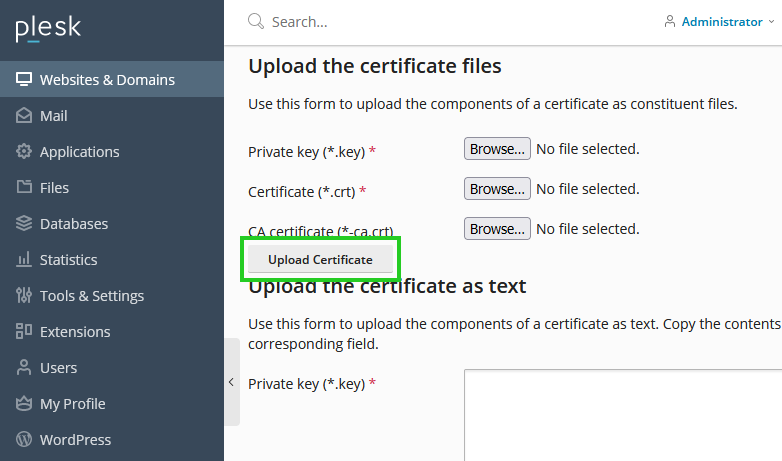Open WordPress from sidebar
The height and width of the screenshot is (461, 782).
point(112,439)
